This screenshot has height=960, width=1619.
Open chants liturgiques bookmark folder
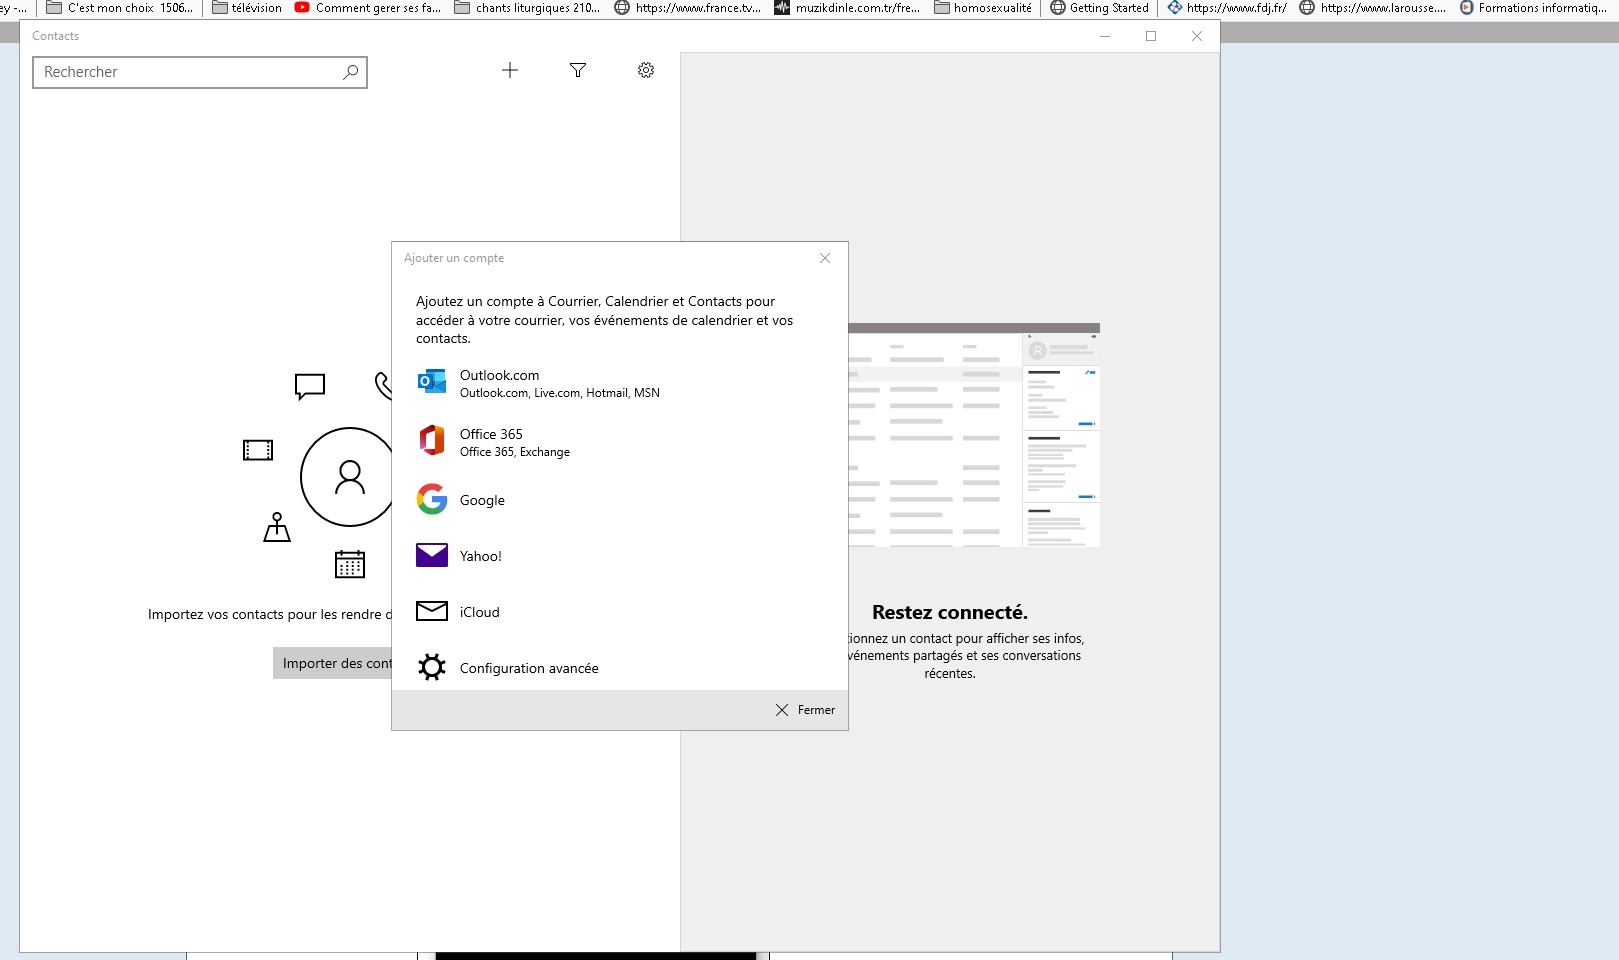(527, 8)
